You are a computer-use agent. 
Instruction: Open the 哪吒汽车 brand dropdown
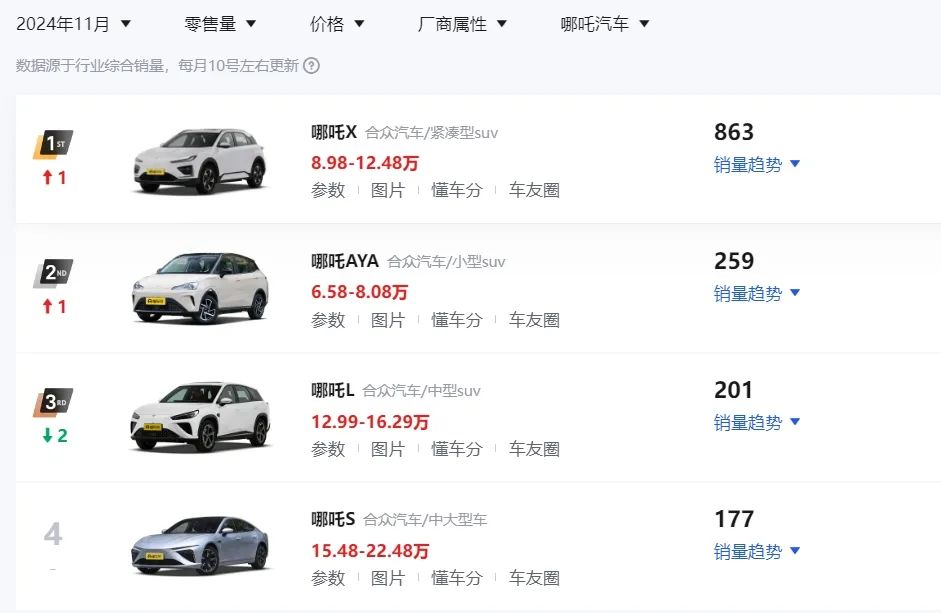(x=605, y=23)
